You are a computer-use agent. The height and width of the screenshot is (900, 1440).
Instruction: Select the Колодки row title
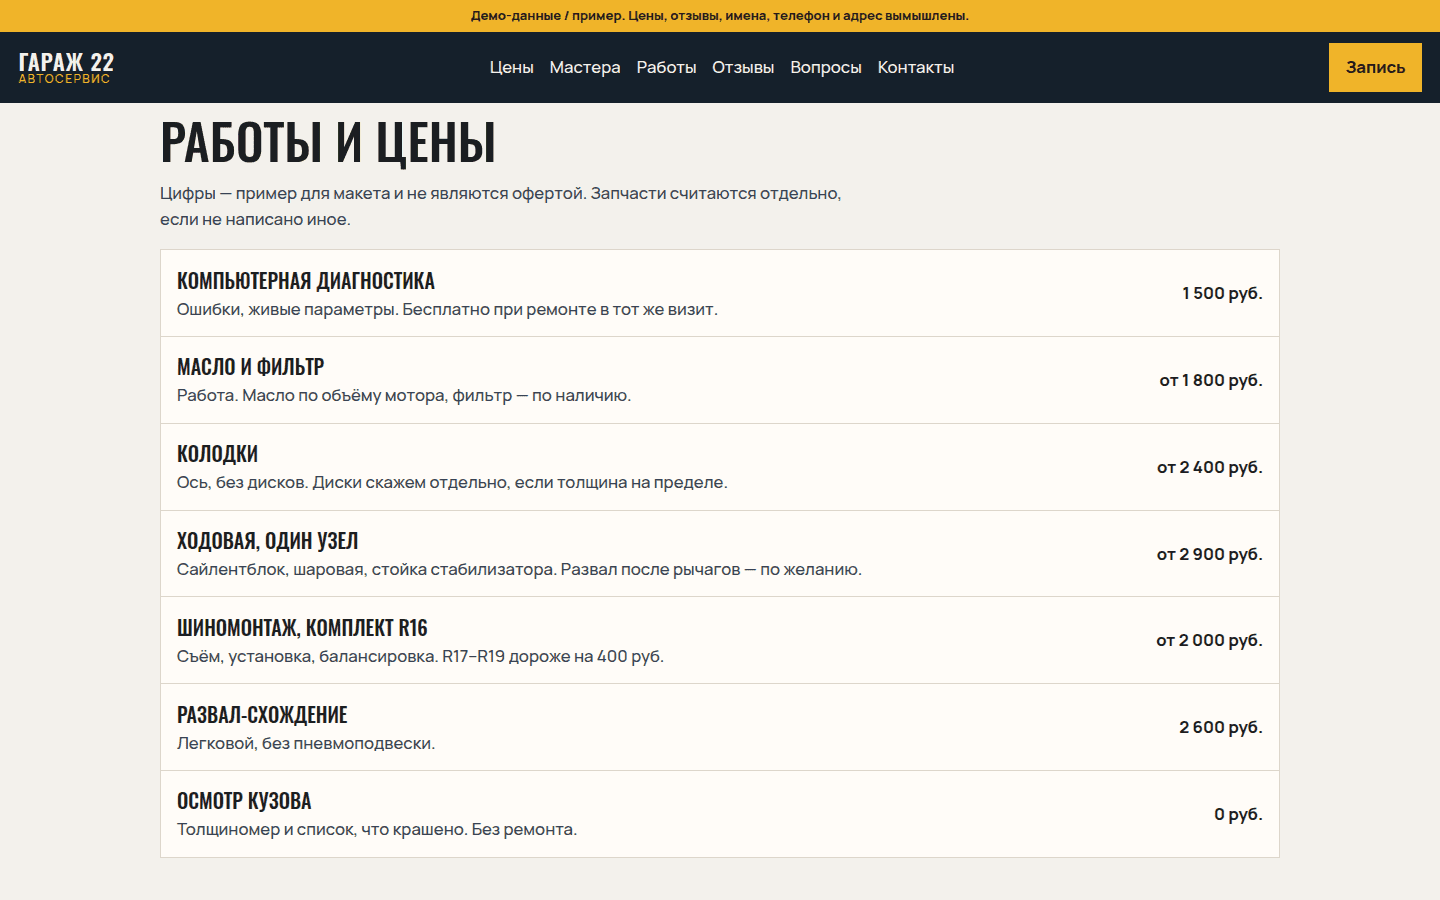pos(217,454)
